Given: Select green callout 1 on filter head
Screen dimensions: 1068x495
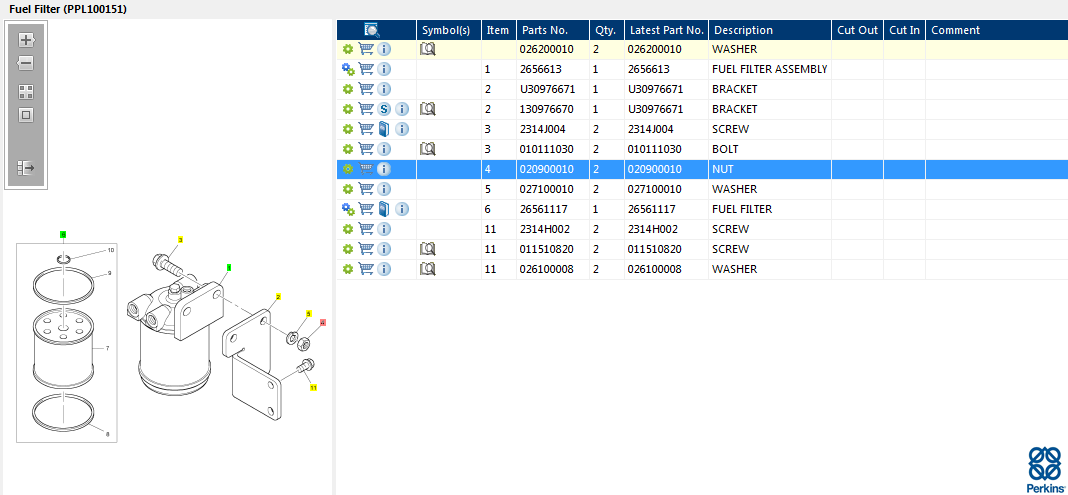Looking at the screenshot, I should (x=229, y=268).
